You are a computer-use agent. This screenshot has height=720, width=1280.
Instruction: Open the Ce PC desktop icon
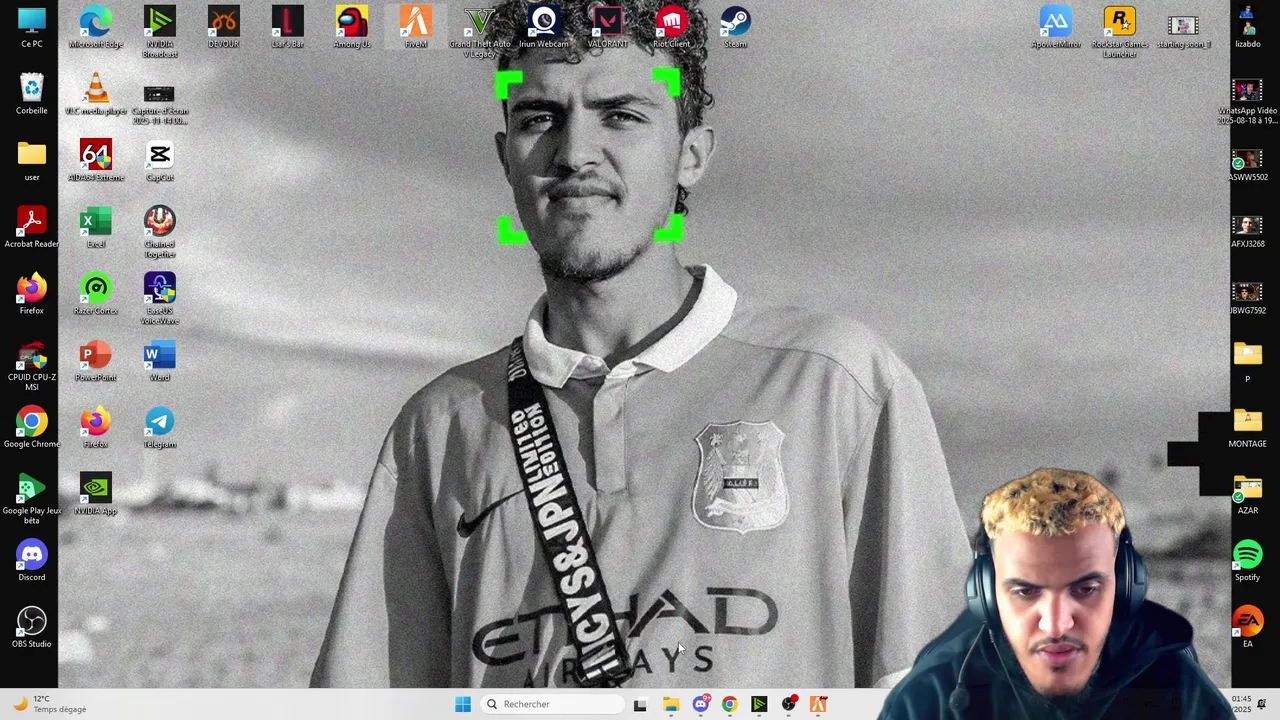(31, 27)
